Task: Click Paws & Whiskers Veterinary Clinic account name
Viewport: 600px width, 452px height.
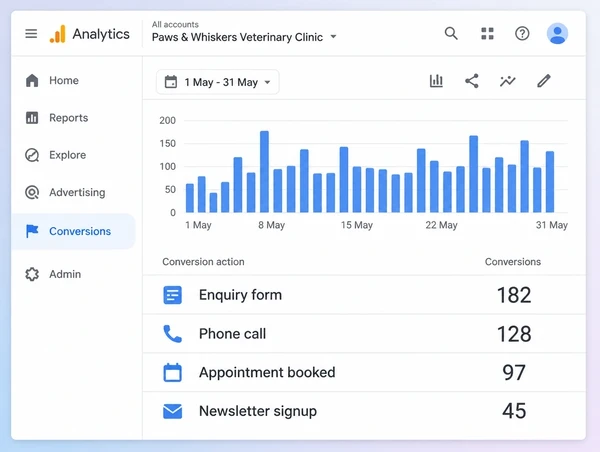Action: pos(237,37)
